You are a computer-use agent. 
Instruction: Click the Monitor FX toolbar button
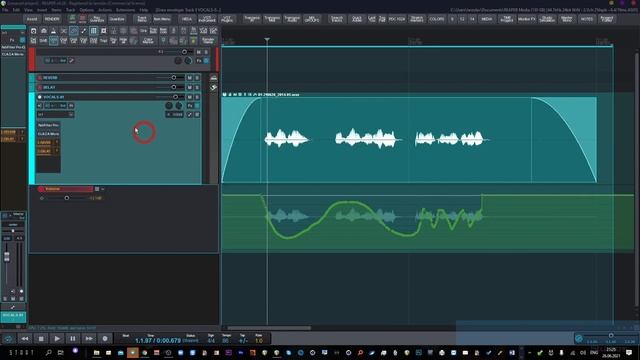tap(527, 19)
